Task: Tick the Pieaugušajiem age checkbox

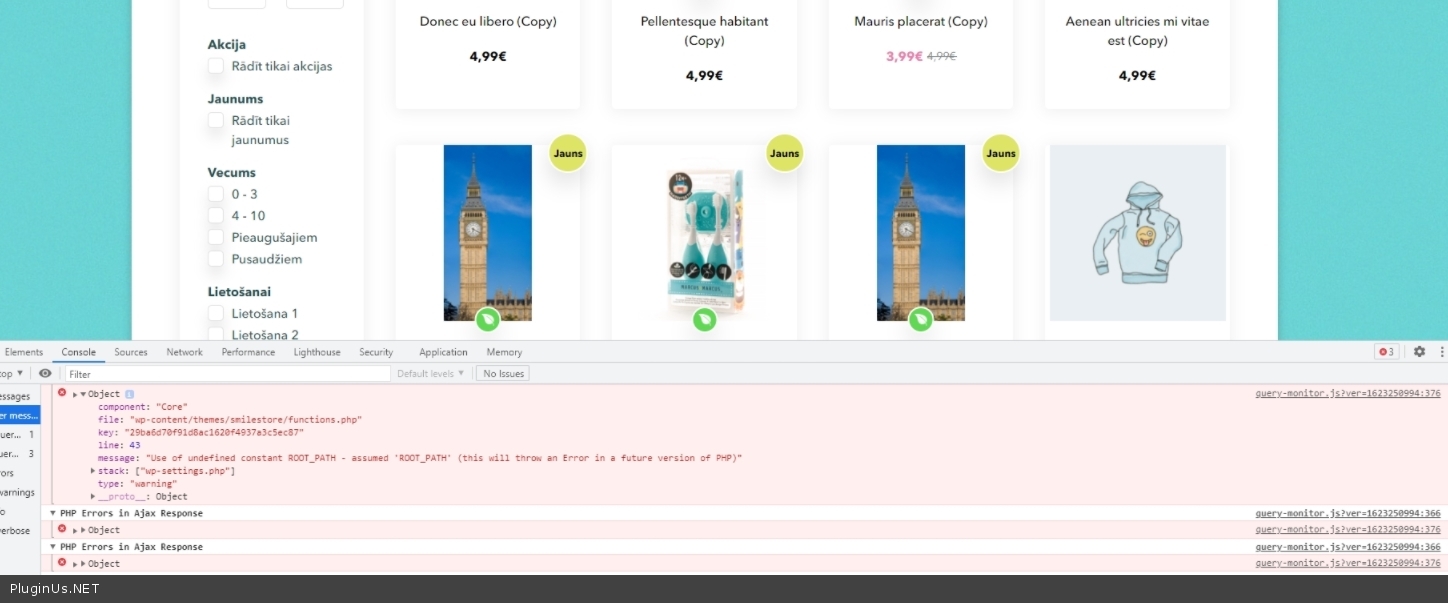Action: pos(216,238)
